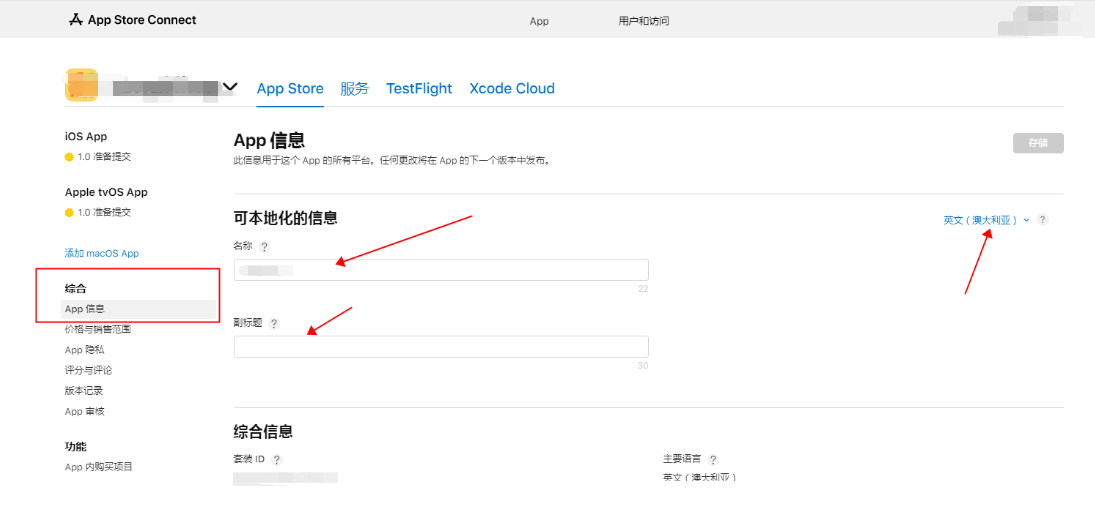This screenshot has height=507, width=1095.
Task: Open the 英文（澳大利亚）language dropdown
Action: (x=987, y=219)
